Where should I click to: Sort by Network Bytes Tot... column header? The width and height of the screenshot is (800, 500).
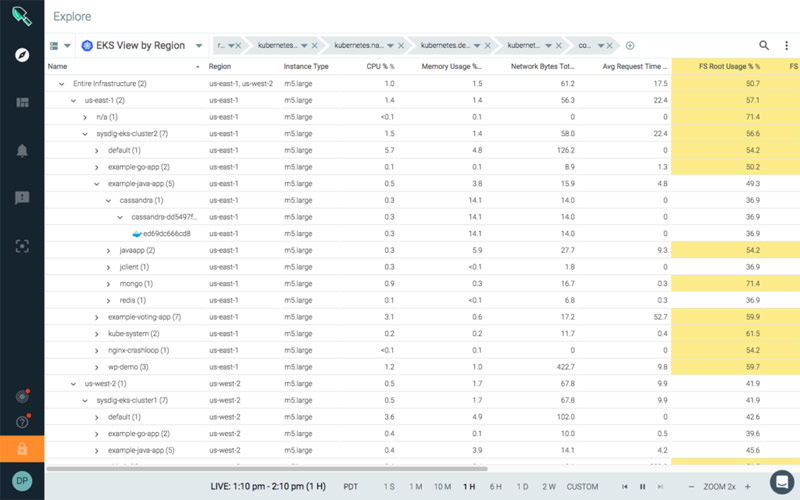pyautogui.click(x=542, y=66)
